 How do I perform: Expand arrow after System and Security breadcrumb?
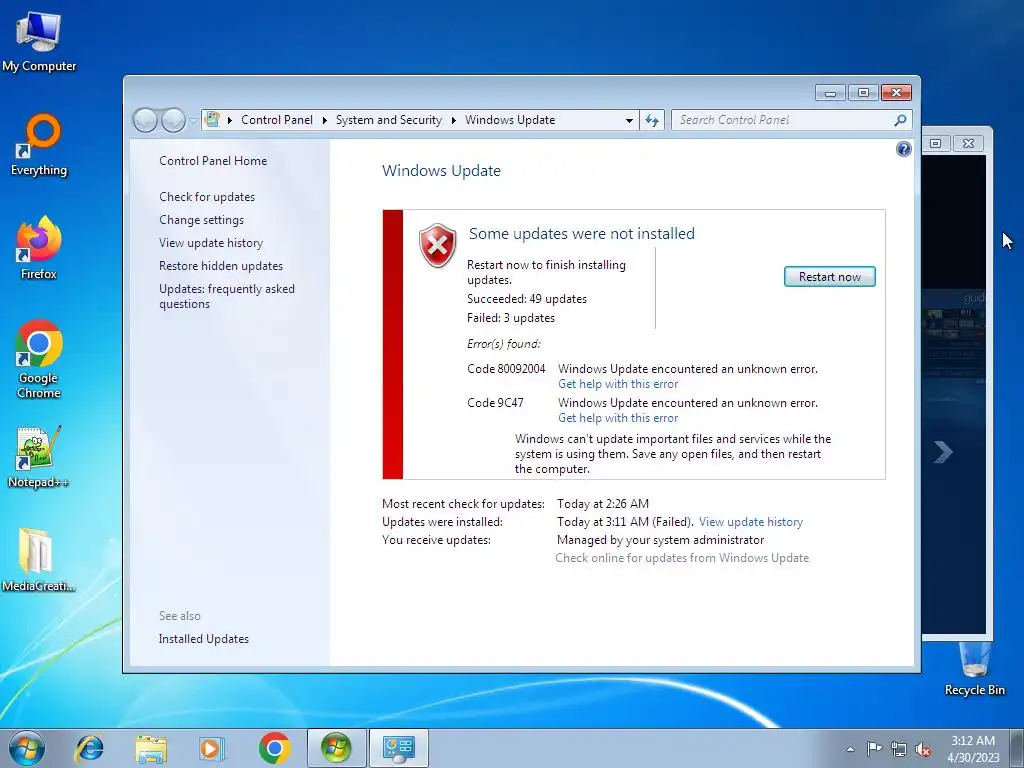pyautogui.click(x=453, y=120)
